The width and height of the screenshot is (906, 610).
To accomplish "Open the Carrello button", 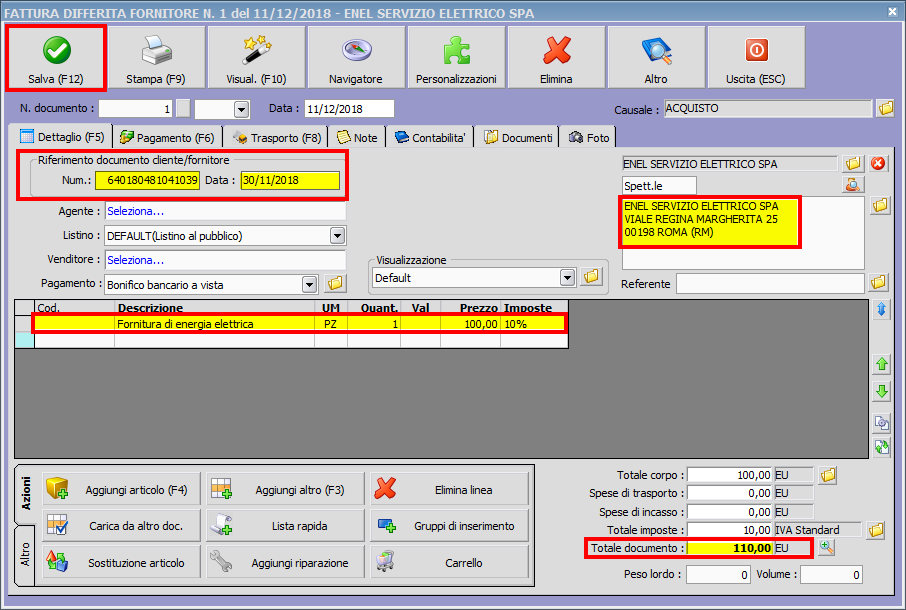I will point(450,562).
